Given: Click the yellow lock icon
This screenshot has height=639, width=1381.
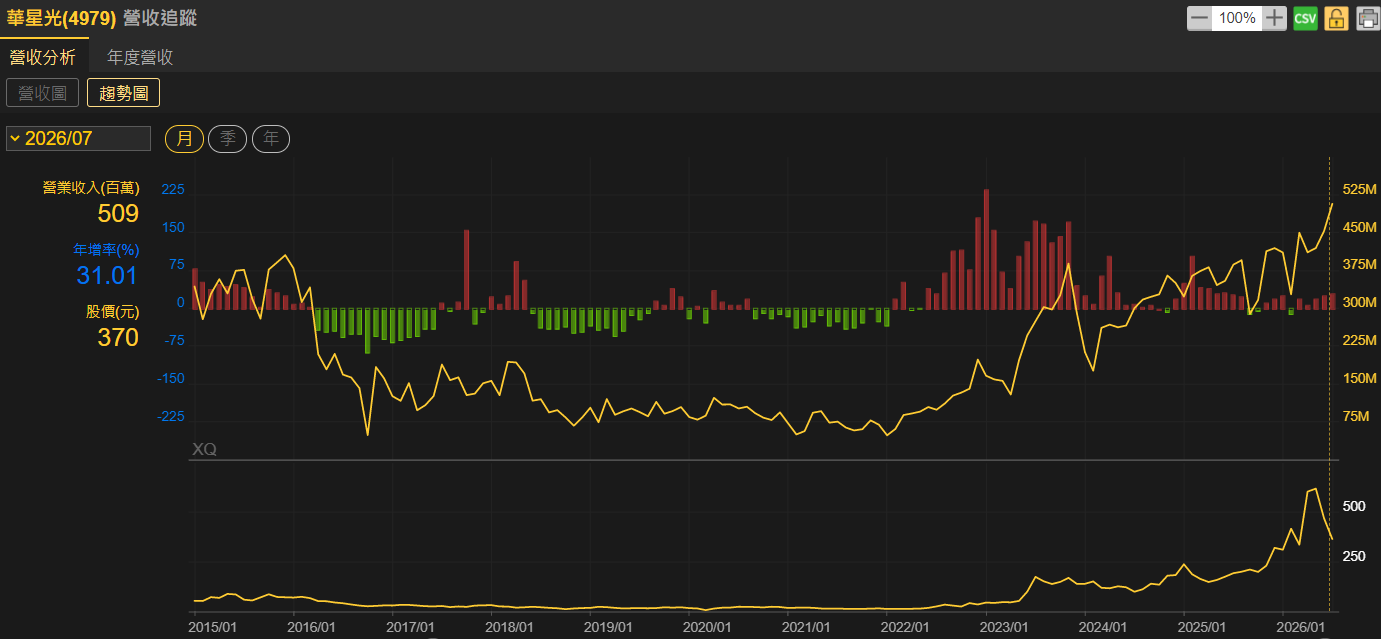Looking at the screenshot, I should [x=1336, y=18].
